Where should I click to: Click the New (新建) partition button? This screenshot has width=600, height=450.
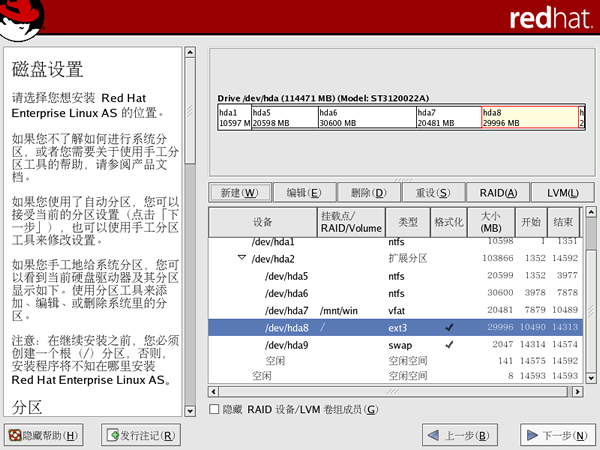click(x=240, y=192)
